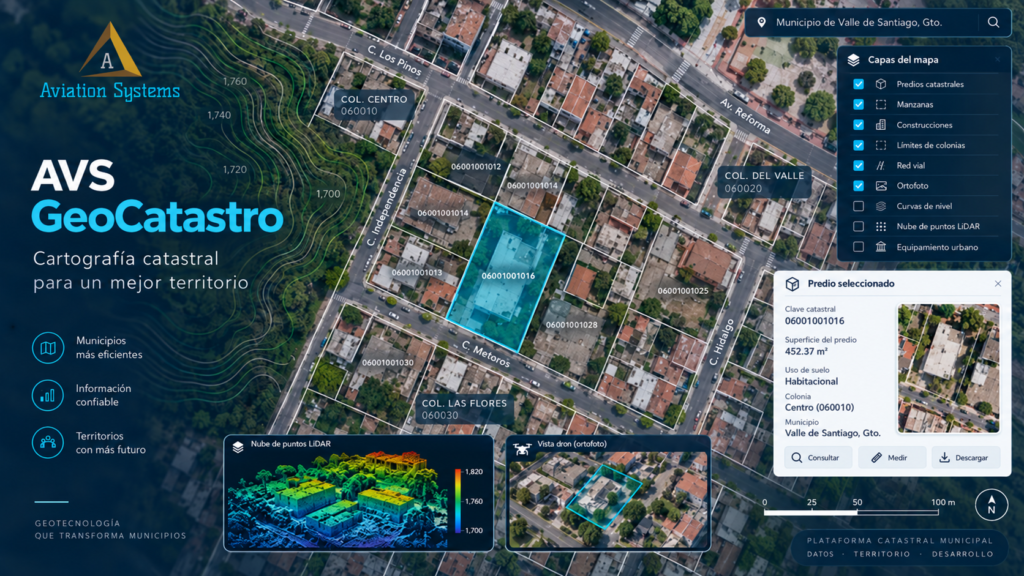The image size is (1024, 576).
Task: Click the Municipios más eficientes map icon
Action: [x=48, y=347]
